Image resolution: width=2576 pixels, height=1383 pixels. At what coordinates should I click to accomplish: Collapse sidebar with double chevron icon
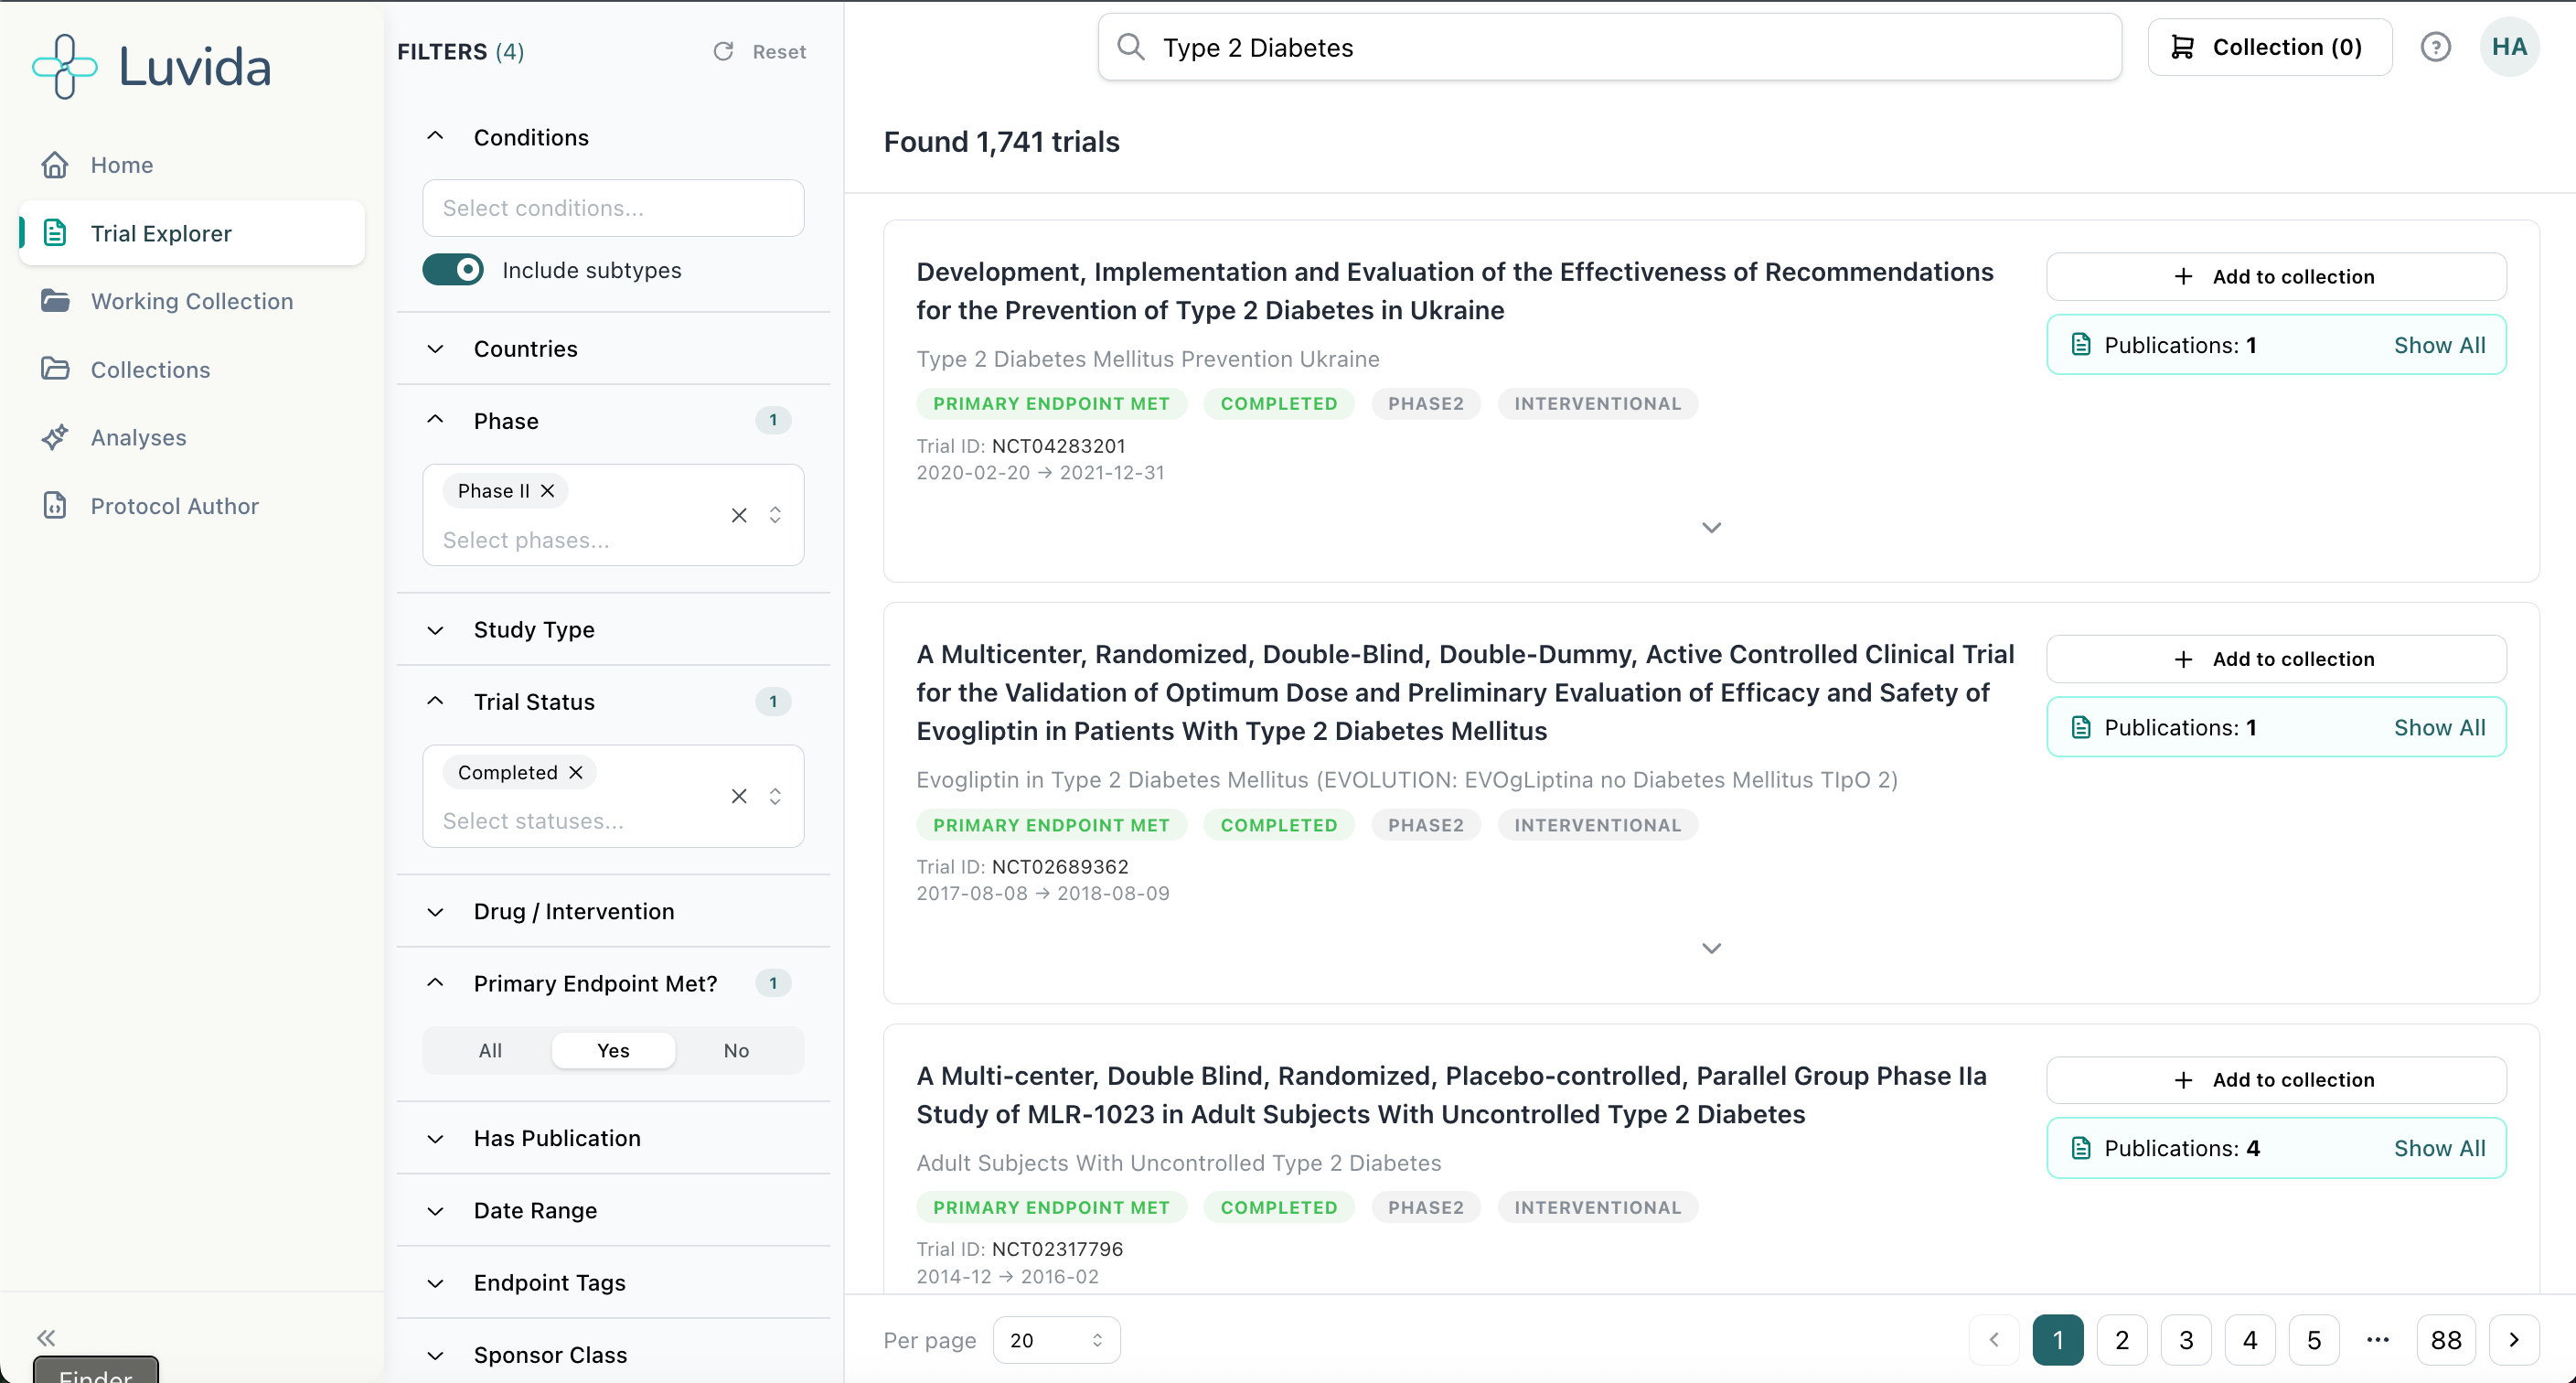pyautogui.click(x=46, y=1337)
